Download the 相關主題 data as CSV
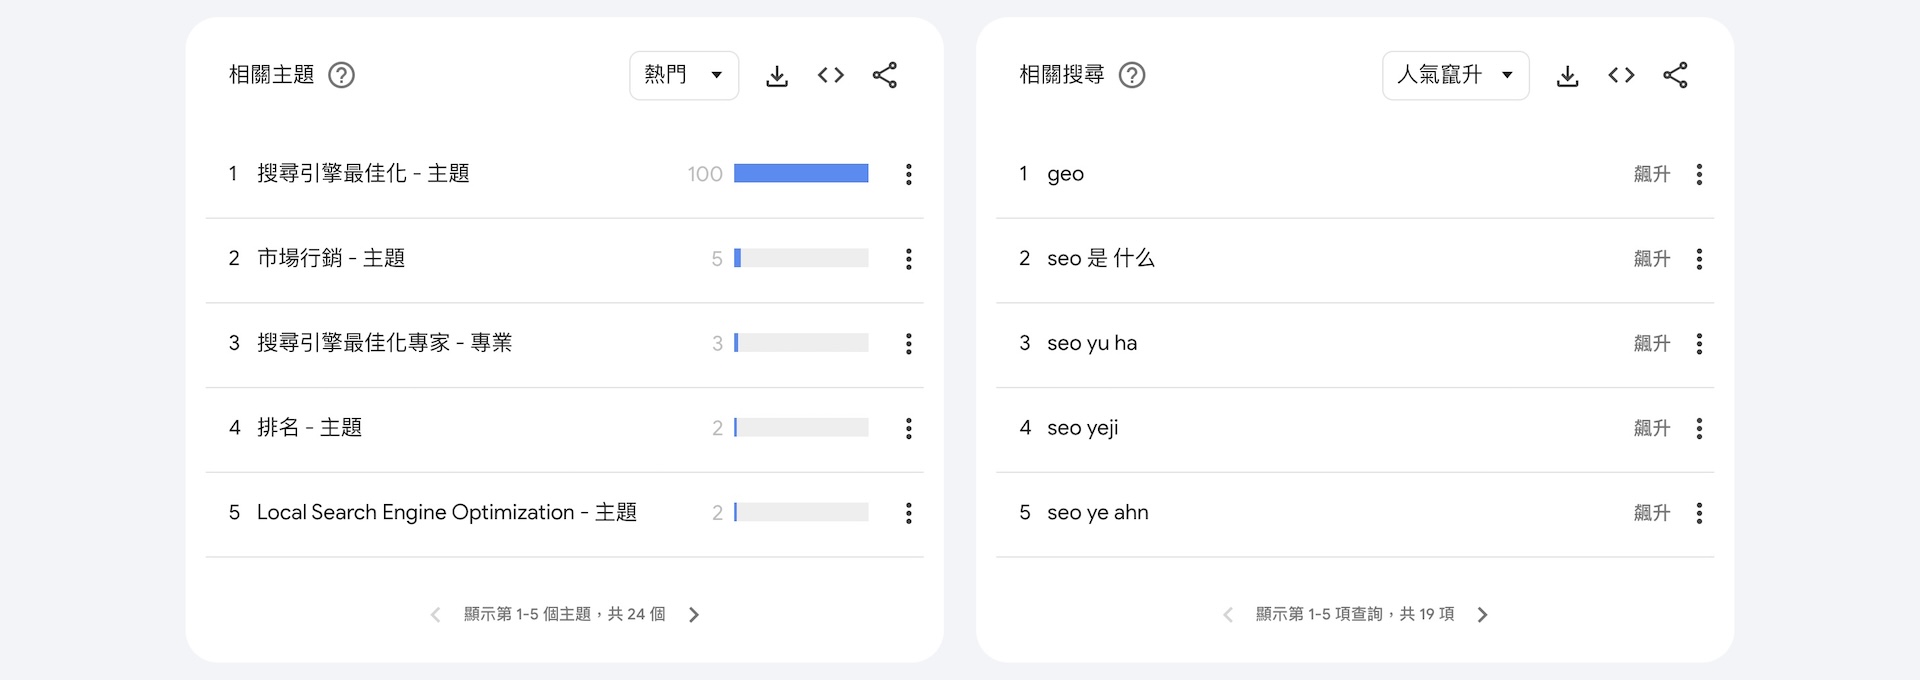This screenshot has height=680, width=1920. point(777,76)
